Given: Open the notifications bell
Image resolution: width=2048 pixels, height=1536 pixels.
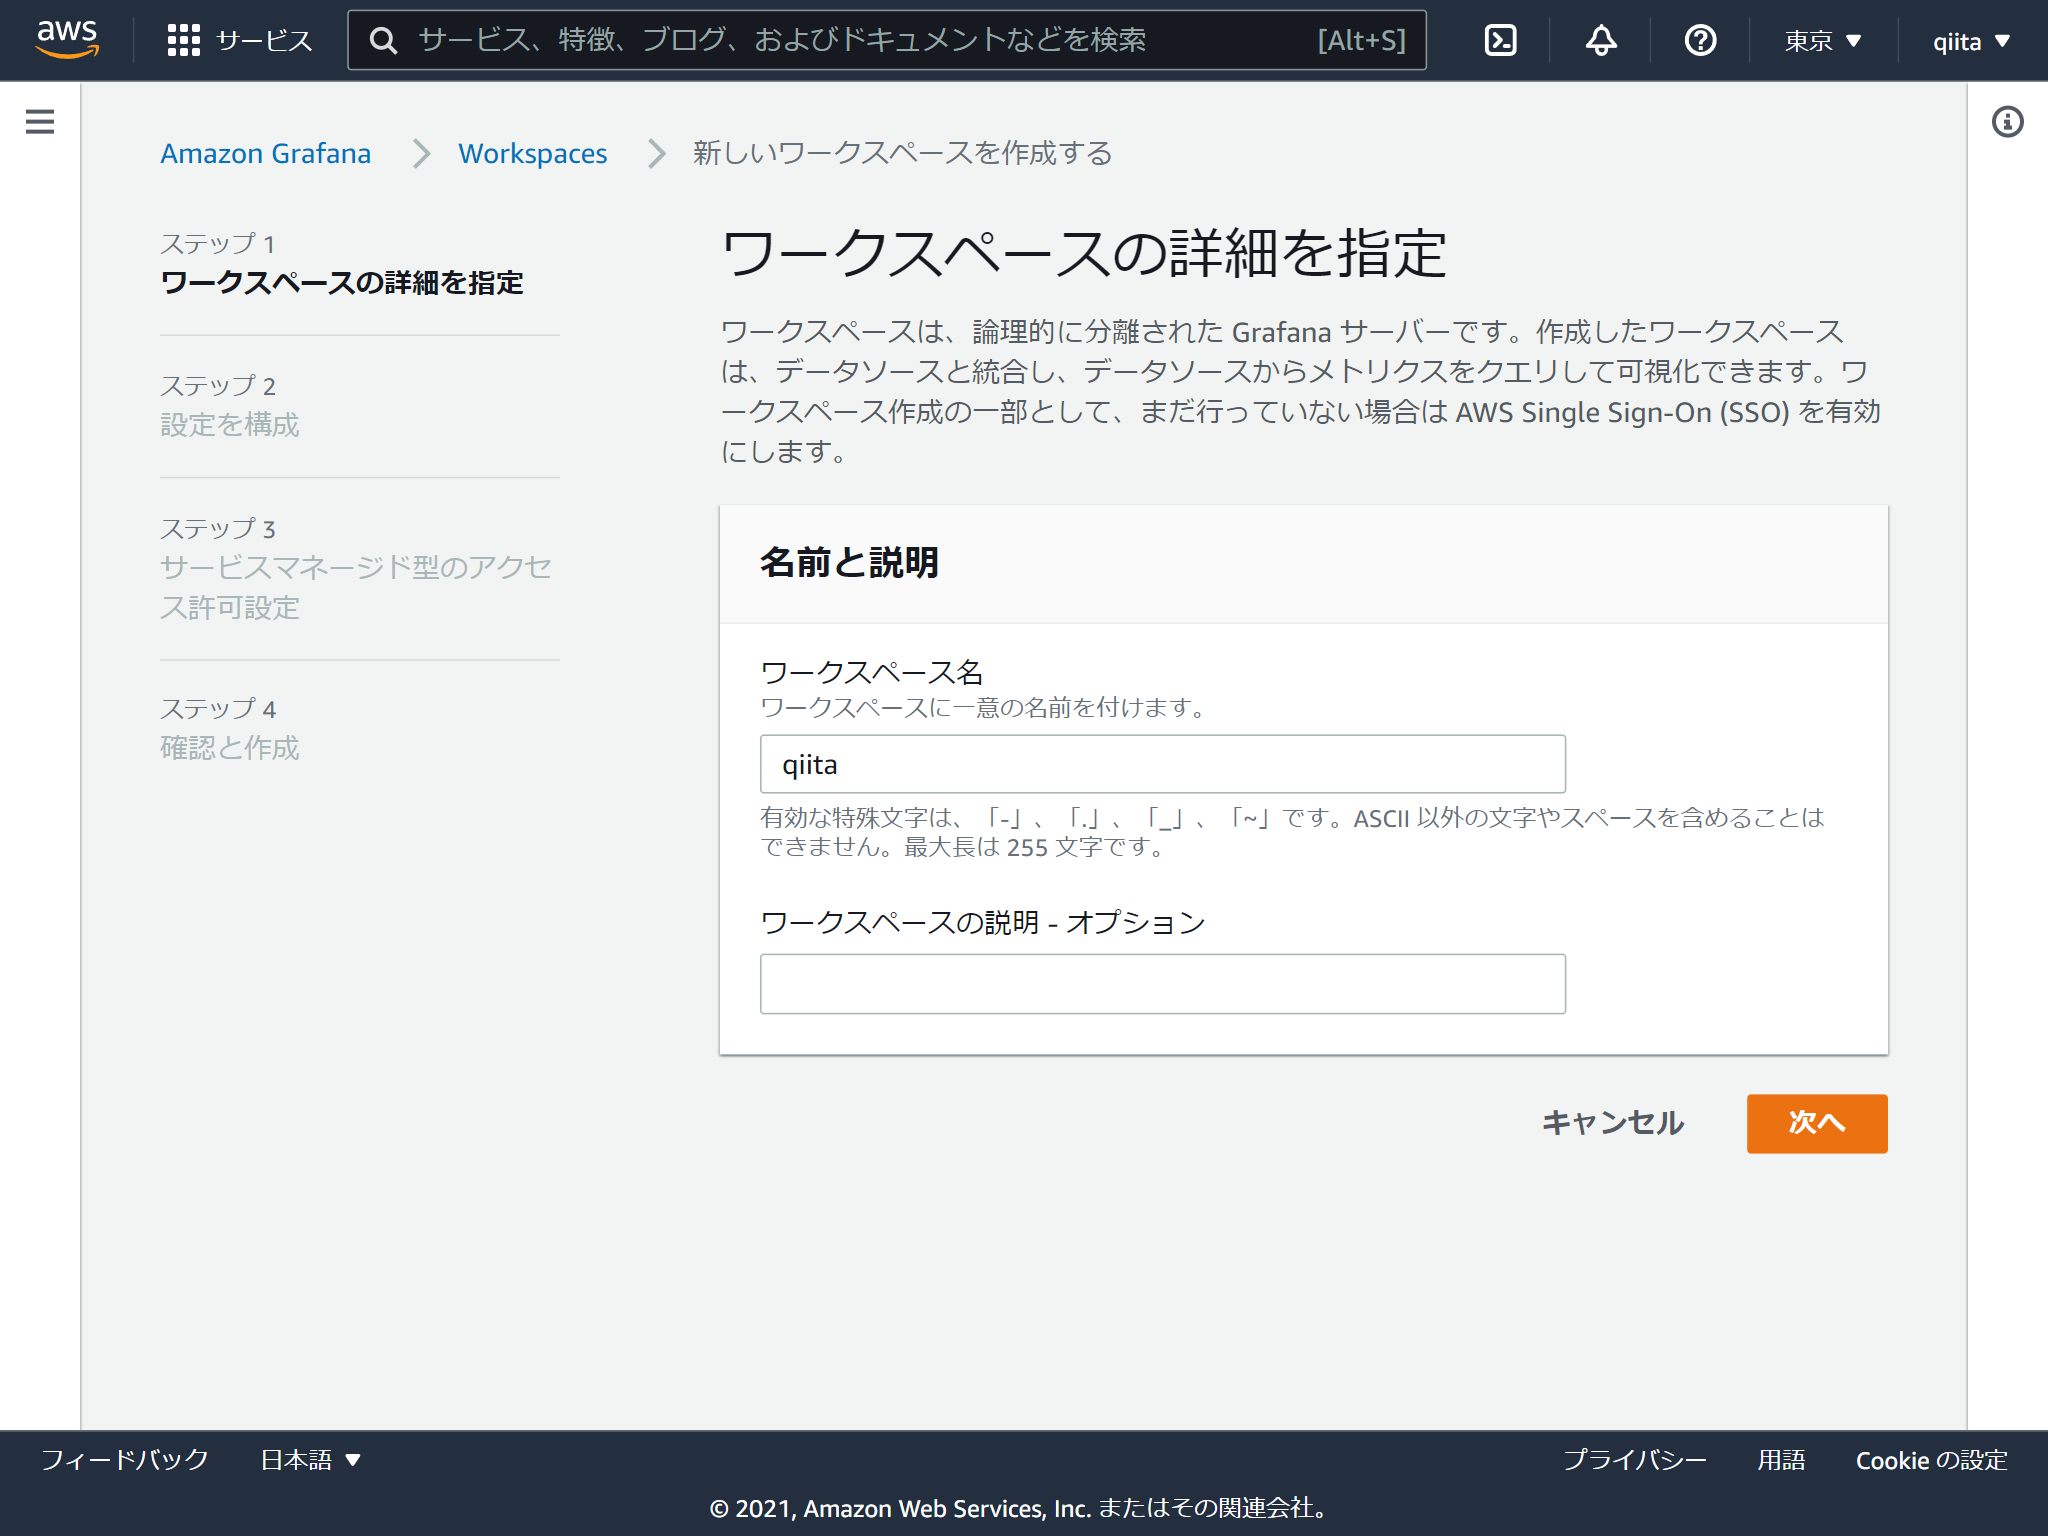Looking at the screenshot, I should click(x=1599, y=40).
